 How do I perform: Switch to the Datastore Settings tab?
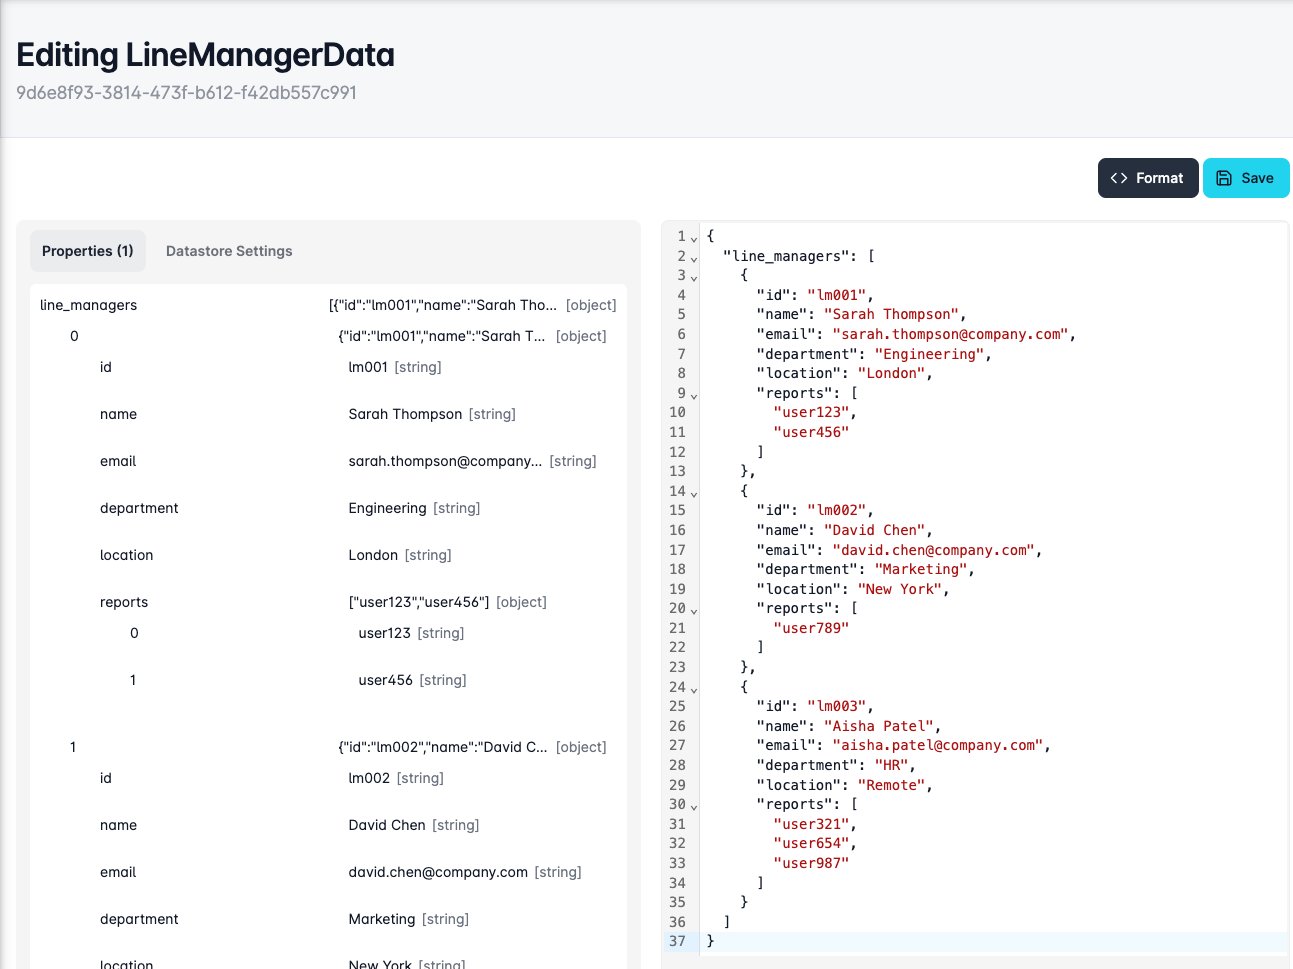click(x=229, y=251)
